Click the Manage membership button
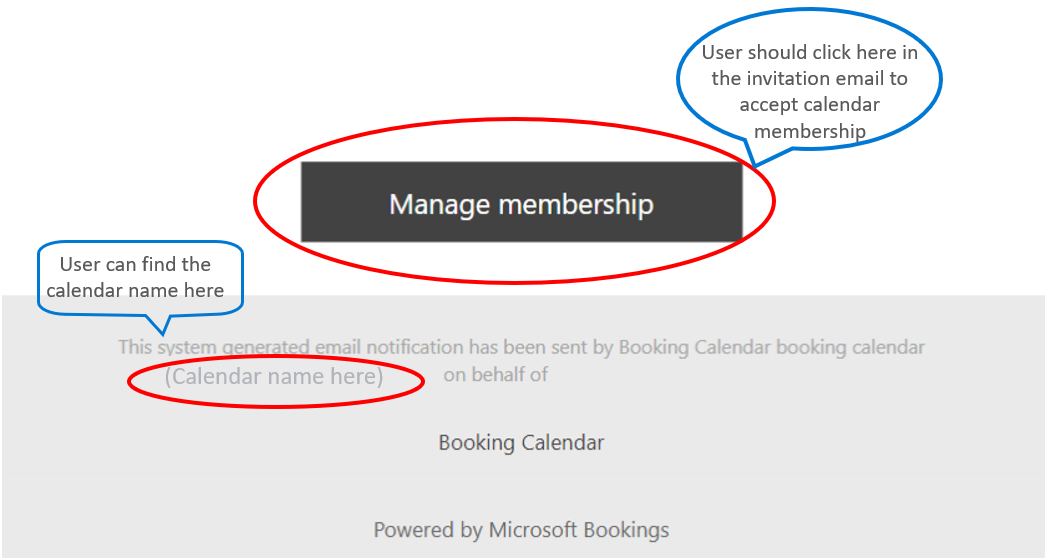Screen dimensions: 1045x558 pyautogui.click(x=521, y=201)
